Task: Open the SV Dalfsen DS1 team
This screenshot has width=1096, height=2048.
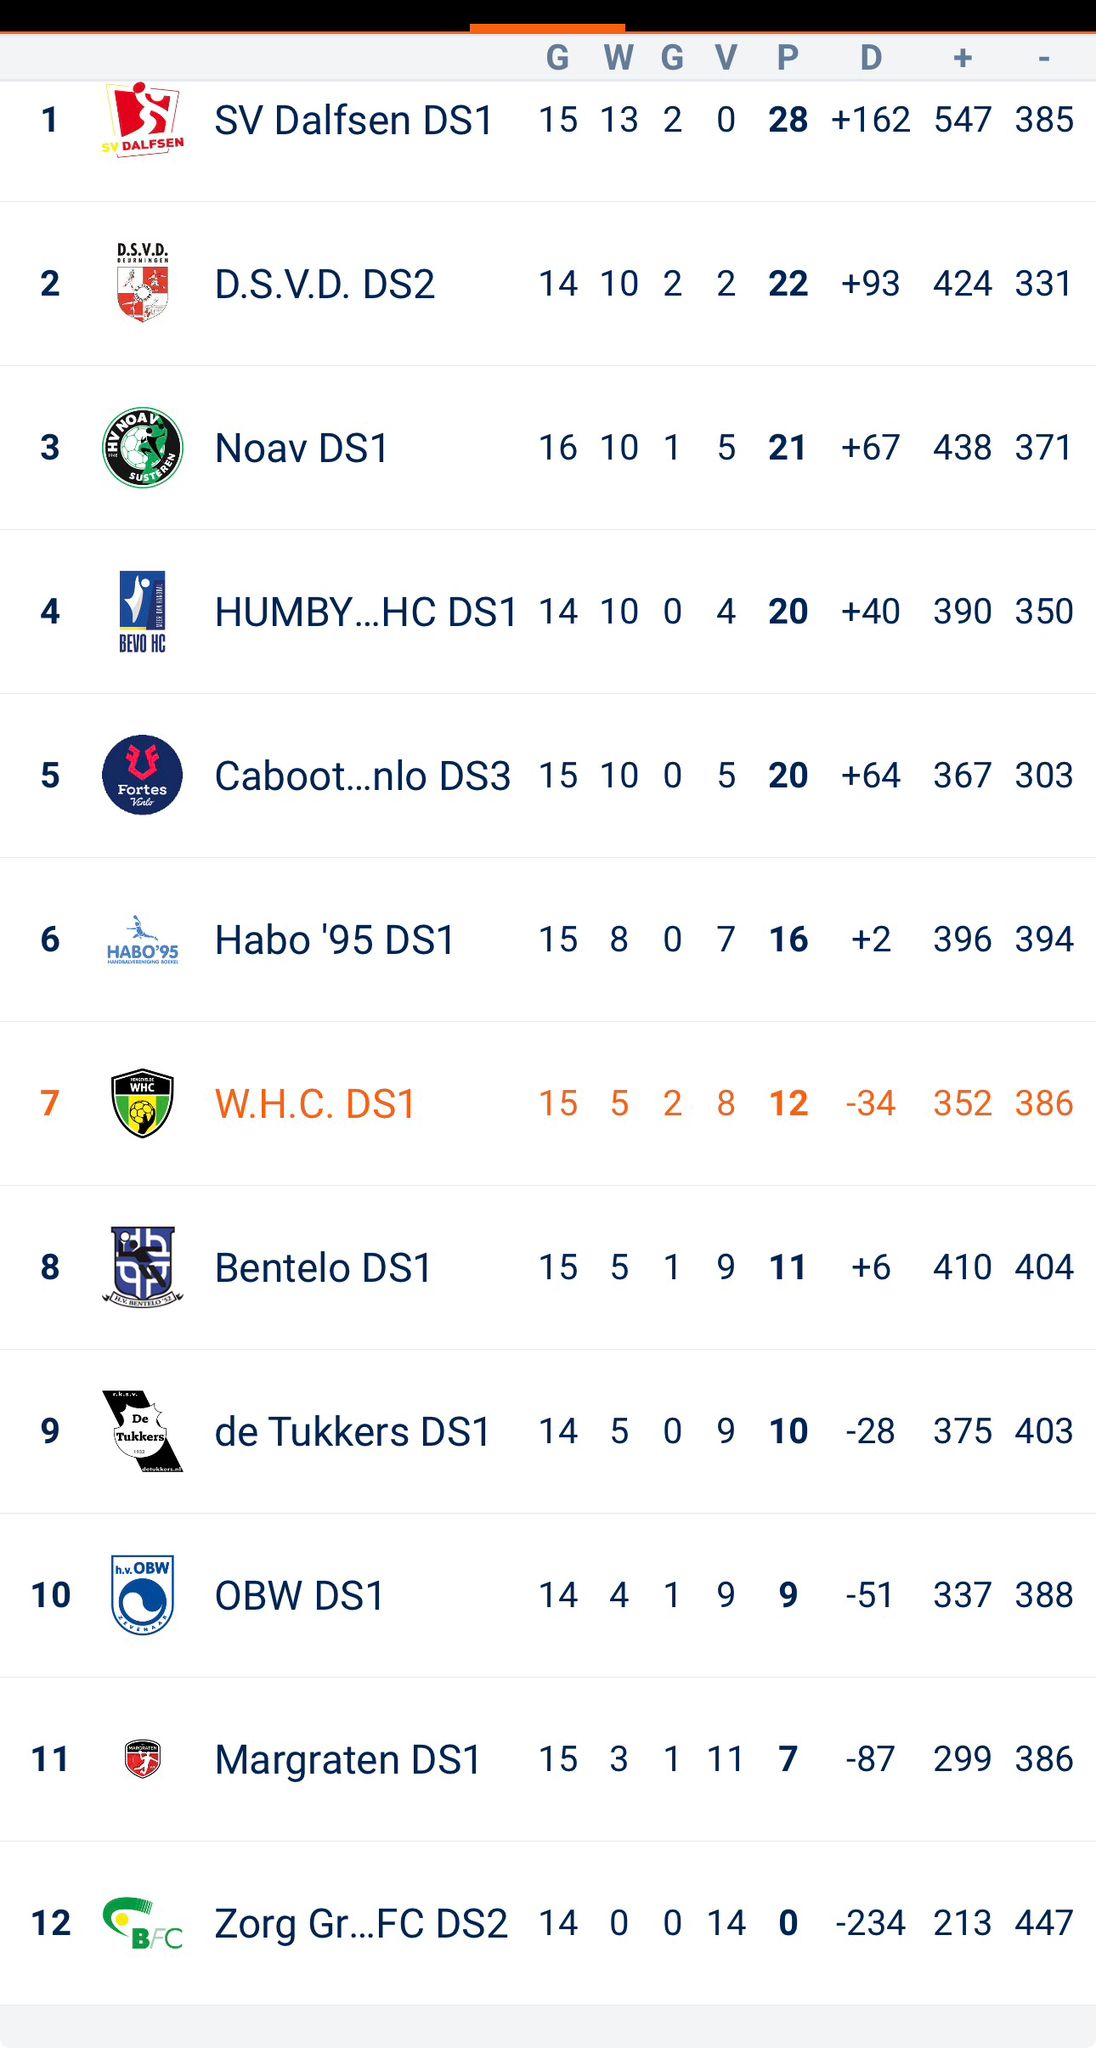Action: point(354,120)
